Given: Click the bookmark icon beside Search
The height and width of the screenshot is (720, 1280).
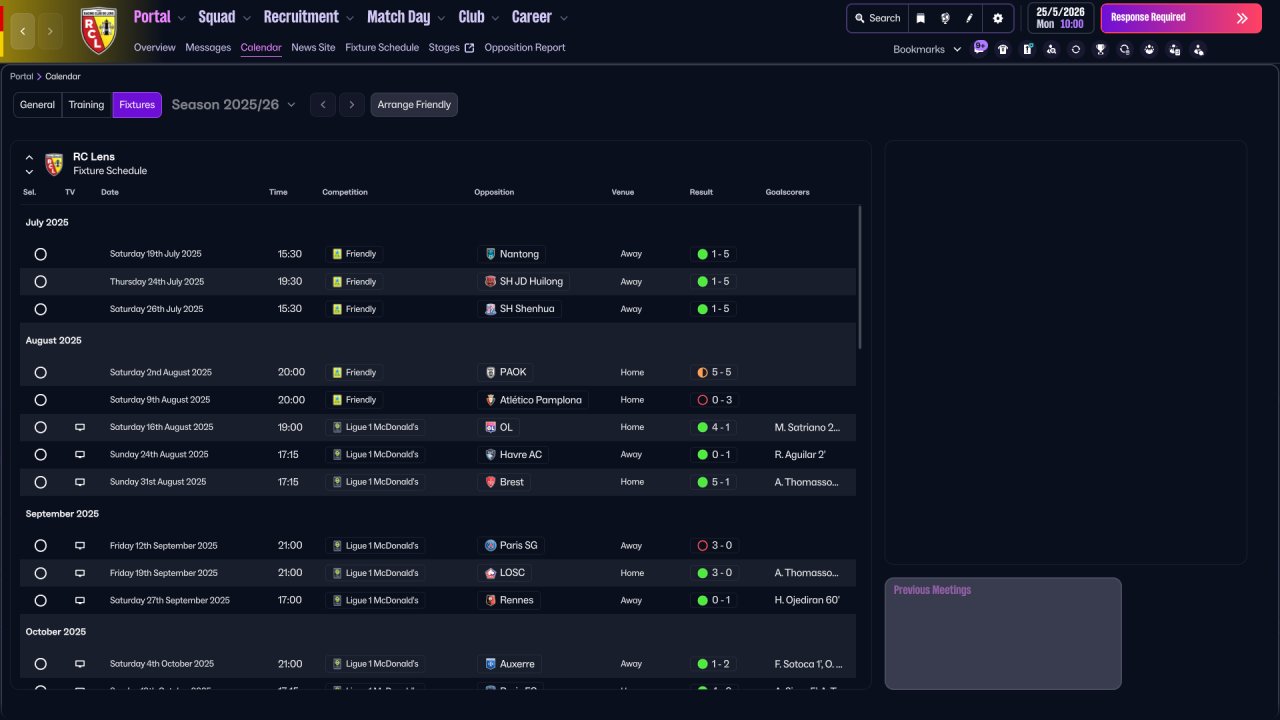Looking at the screenshot, I should pyautogui.click(x=921, y=18).
